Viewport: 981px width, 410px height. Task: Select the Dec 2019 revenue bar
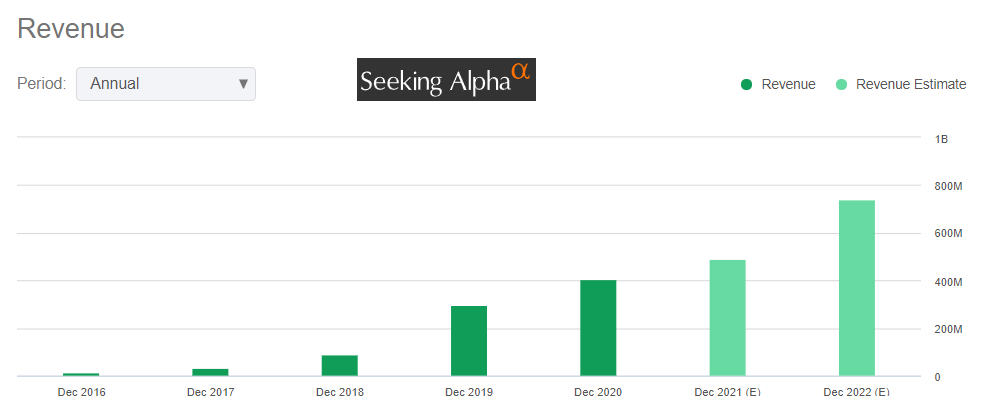point(469,341)
